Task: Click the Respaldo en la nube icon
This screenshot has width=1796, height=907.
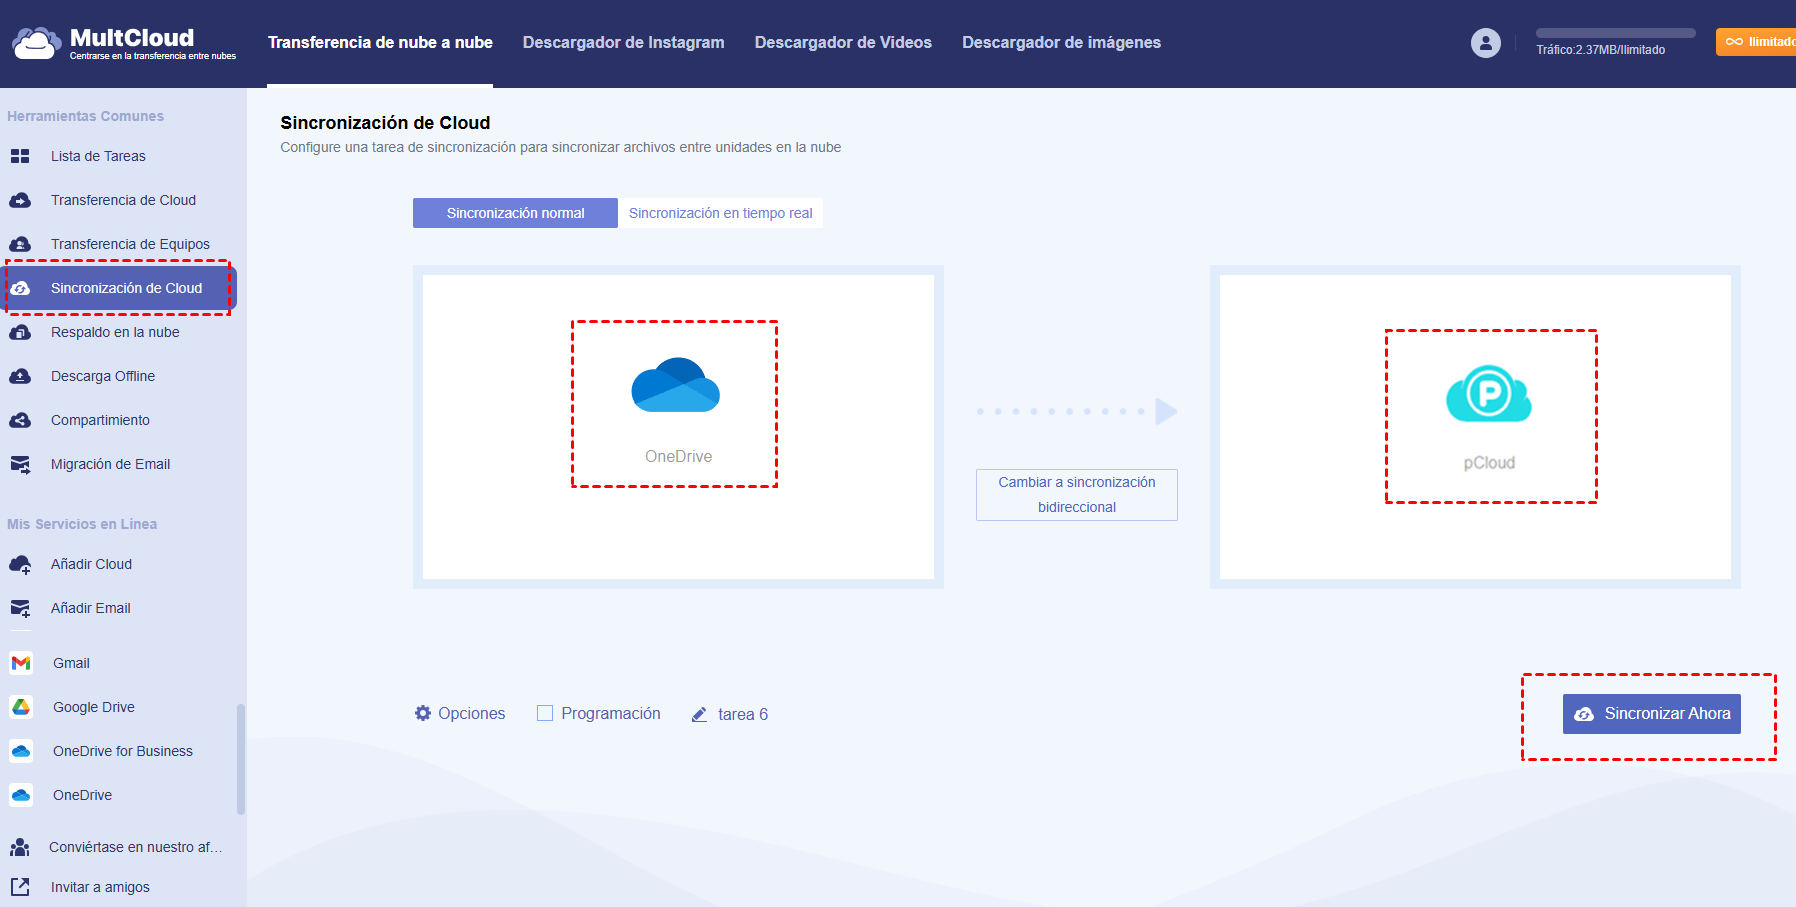Action: (20, 332)
